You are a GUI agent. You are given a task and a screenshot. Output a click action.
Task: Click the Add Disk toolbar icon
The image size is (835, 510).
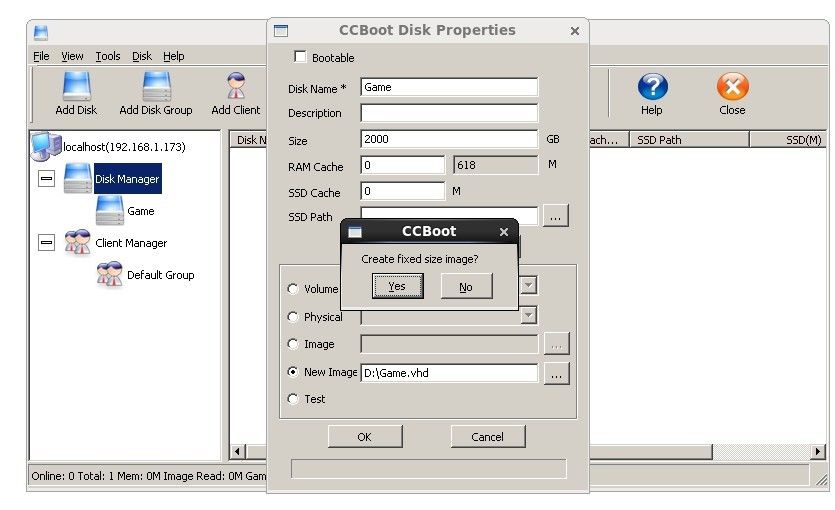pos(77,87)
